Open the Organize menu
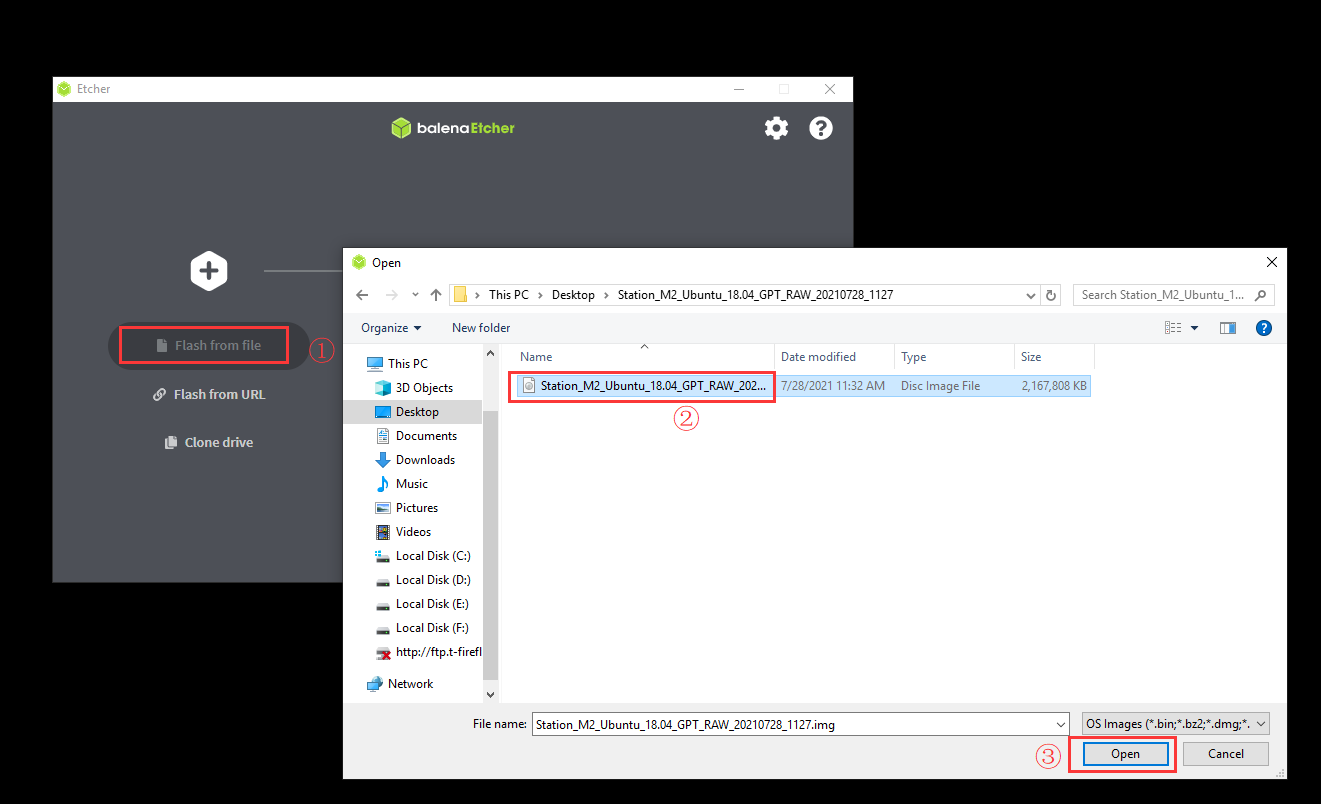The height and width of the screenshot is (804, 1321). coord(391,328)
